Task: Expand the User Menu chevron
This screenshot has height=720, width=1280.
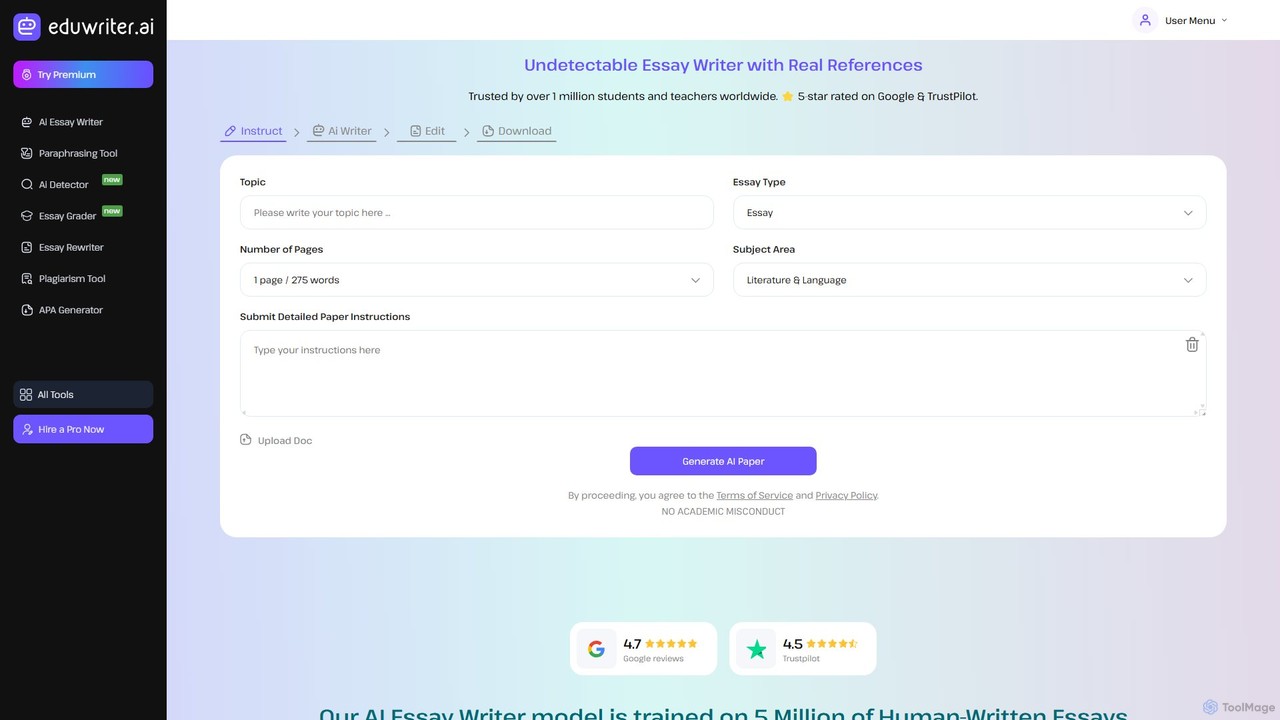Action: coord(1224,20)
